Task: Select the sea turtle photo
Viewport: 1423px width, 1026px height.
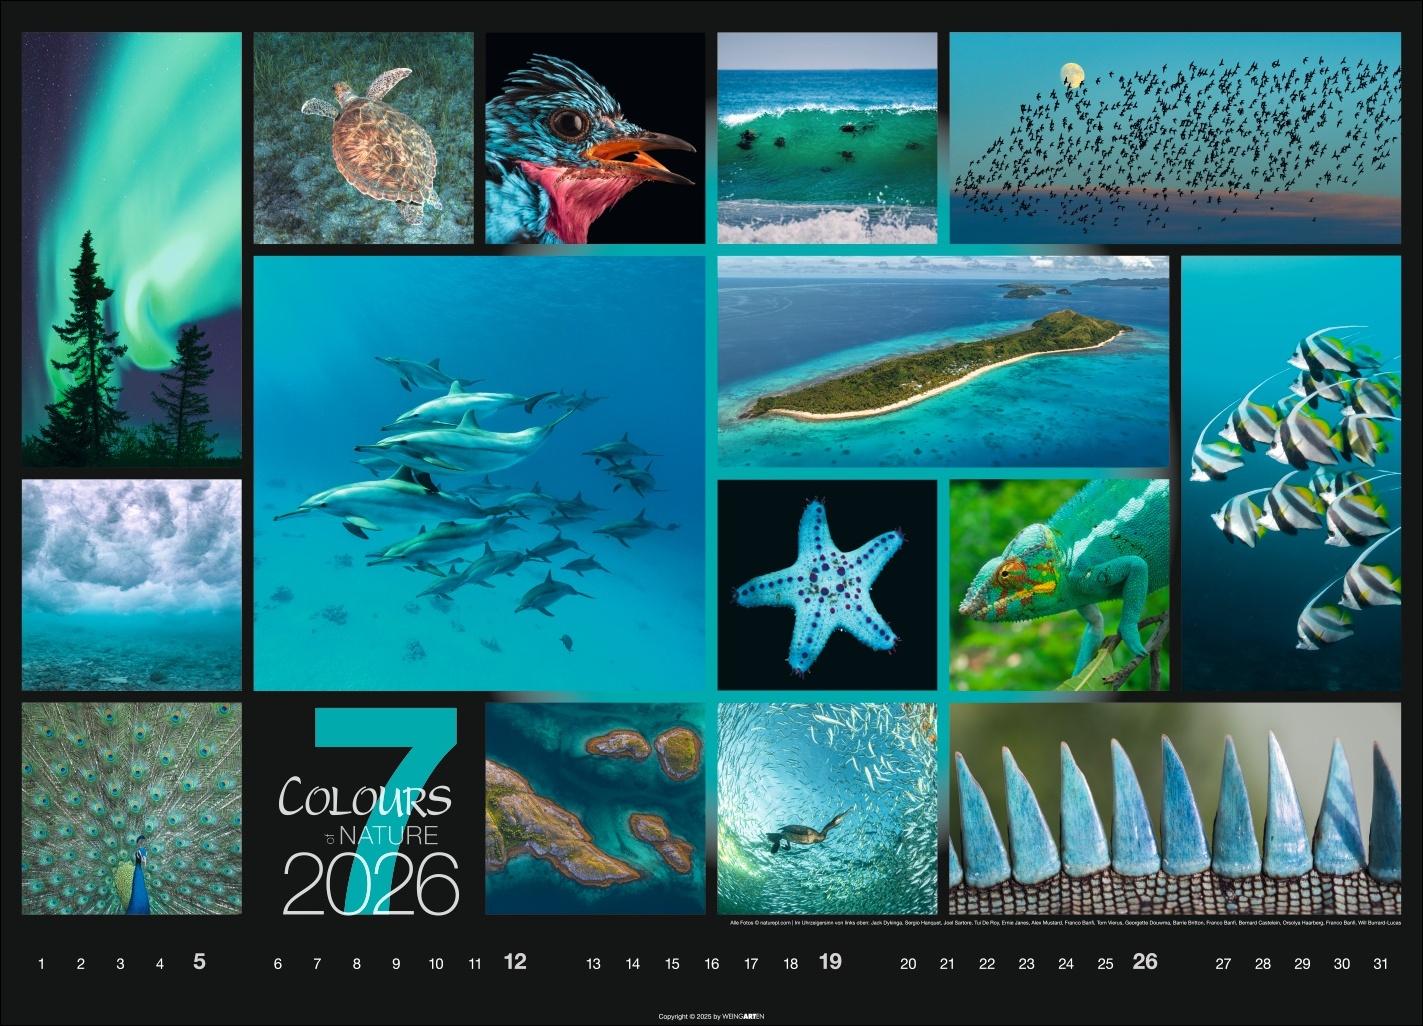Action: (363, 138)
